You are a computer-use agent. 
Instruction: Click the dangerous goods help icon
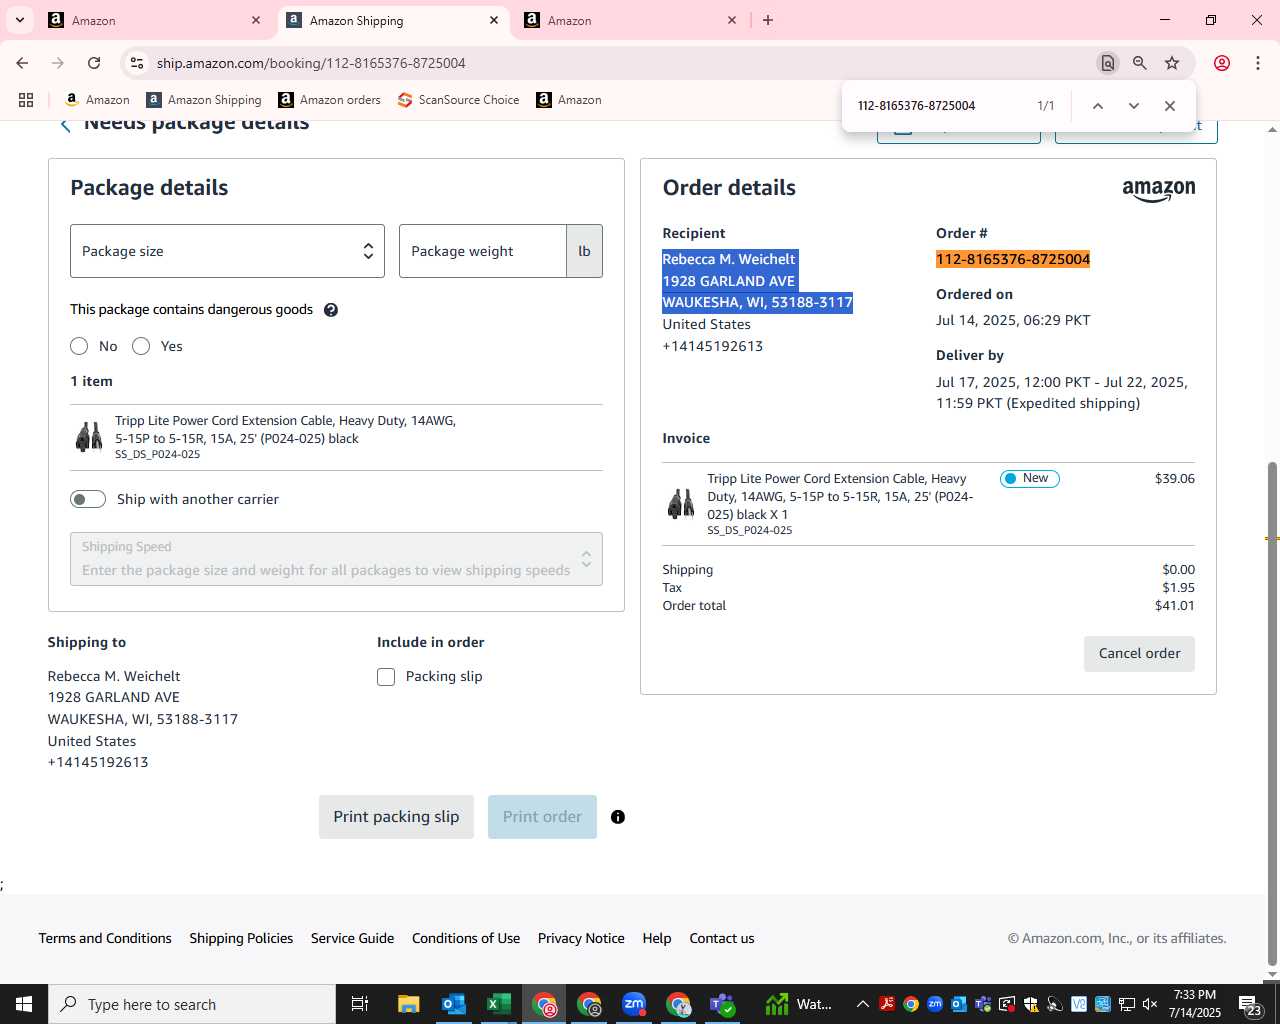pyautogui.click(x=331, y=310)
